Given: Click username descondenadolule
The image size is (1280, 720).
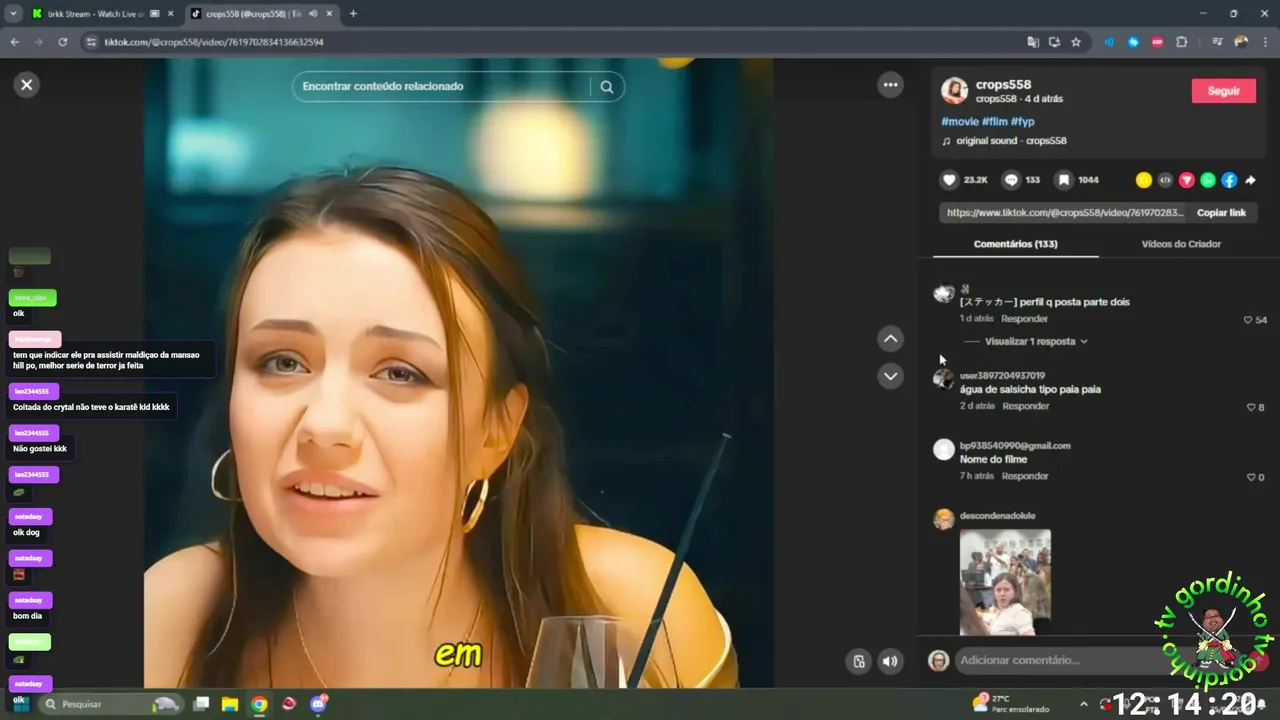Looking at the screenshot, I should pos(997,516).
